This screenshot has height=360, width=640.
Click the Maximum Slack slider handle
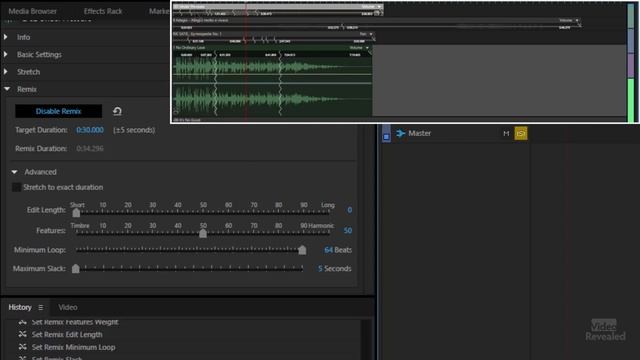(76, 269)
